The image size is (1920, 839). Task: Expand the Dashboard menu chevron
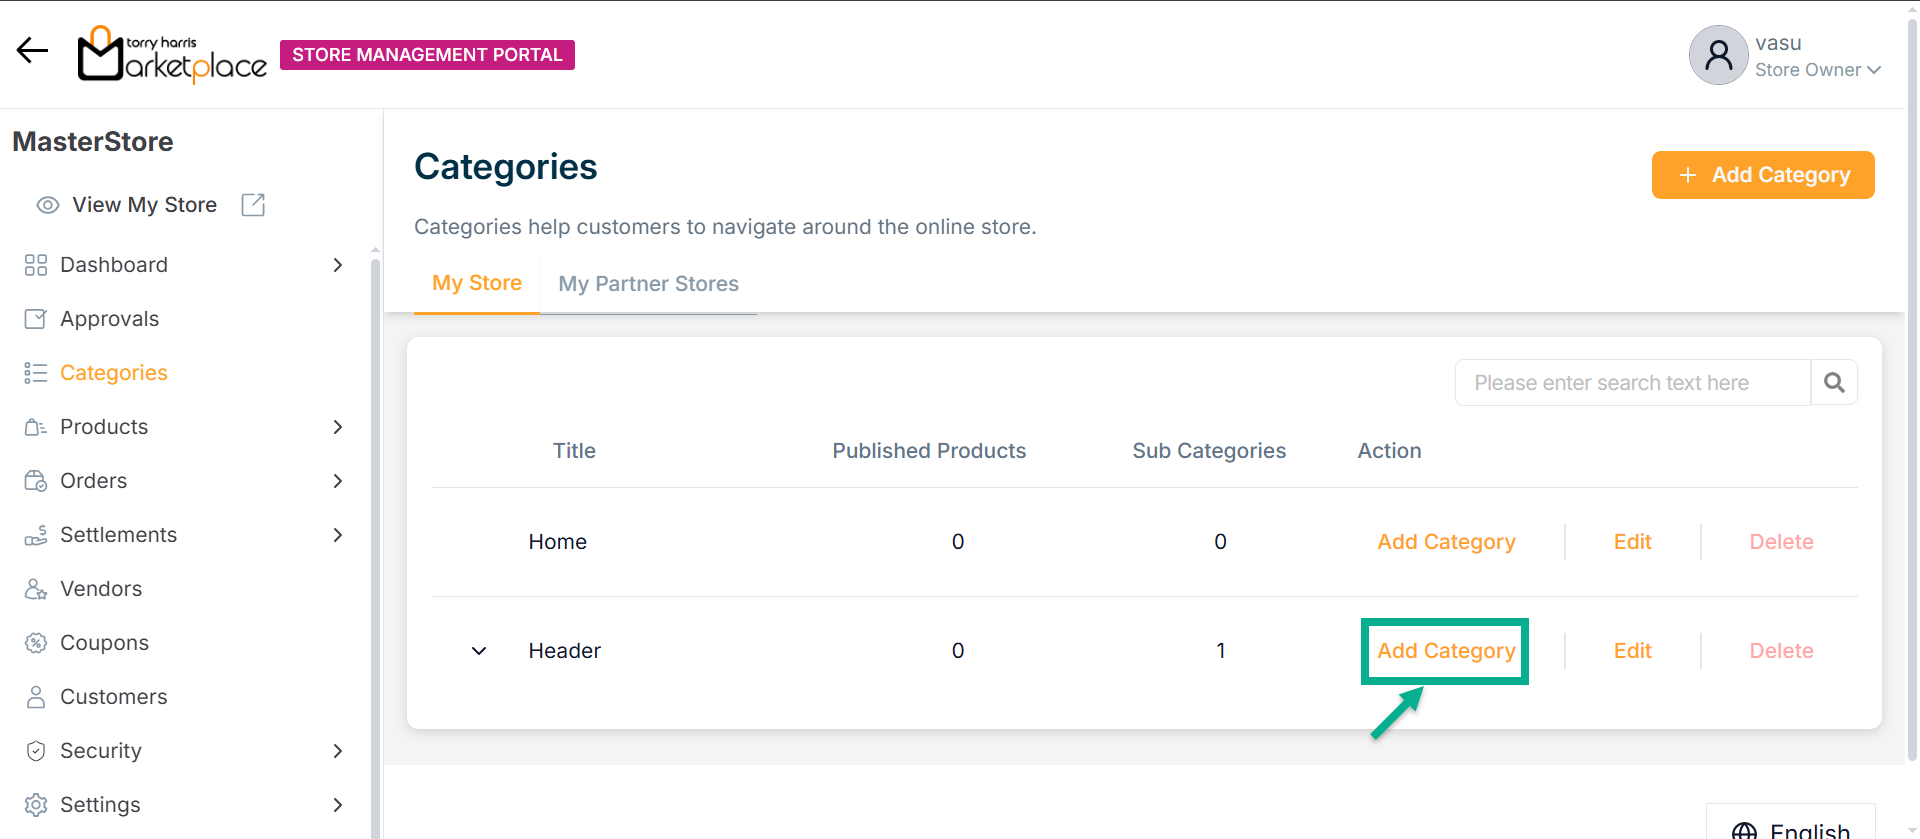coord(338,265)
